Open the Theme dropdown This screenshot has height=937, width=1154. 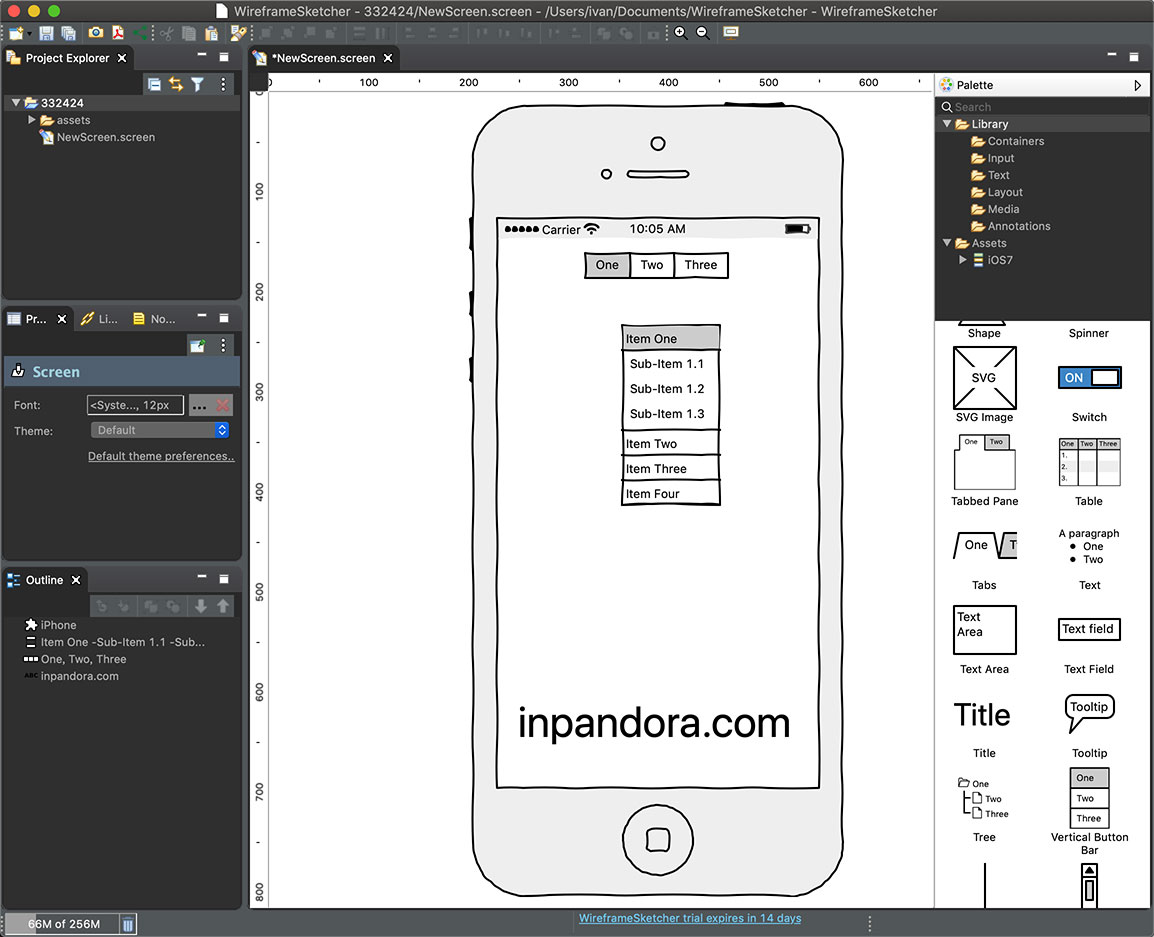160,430
